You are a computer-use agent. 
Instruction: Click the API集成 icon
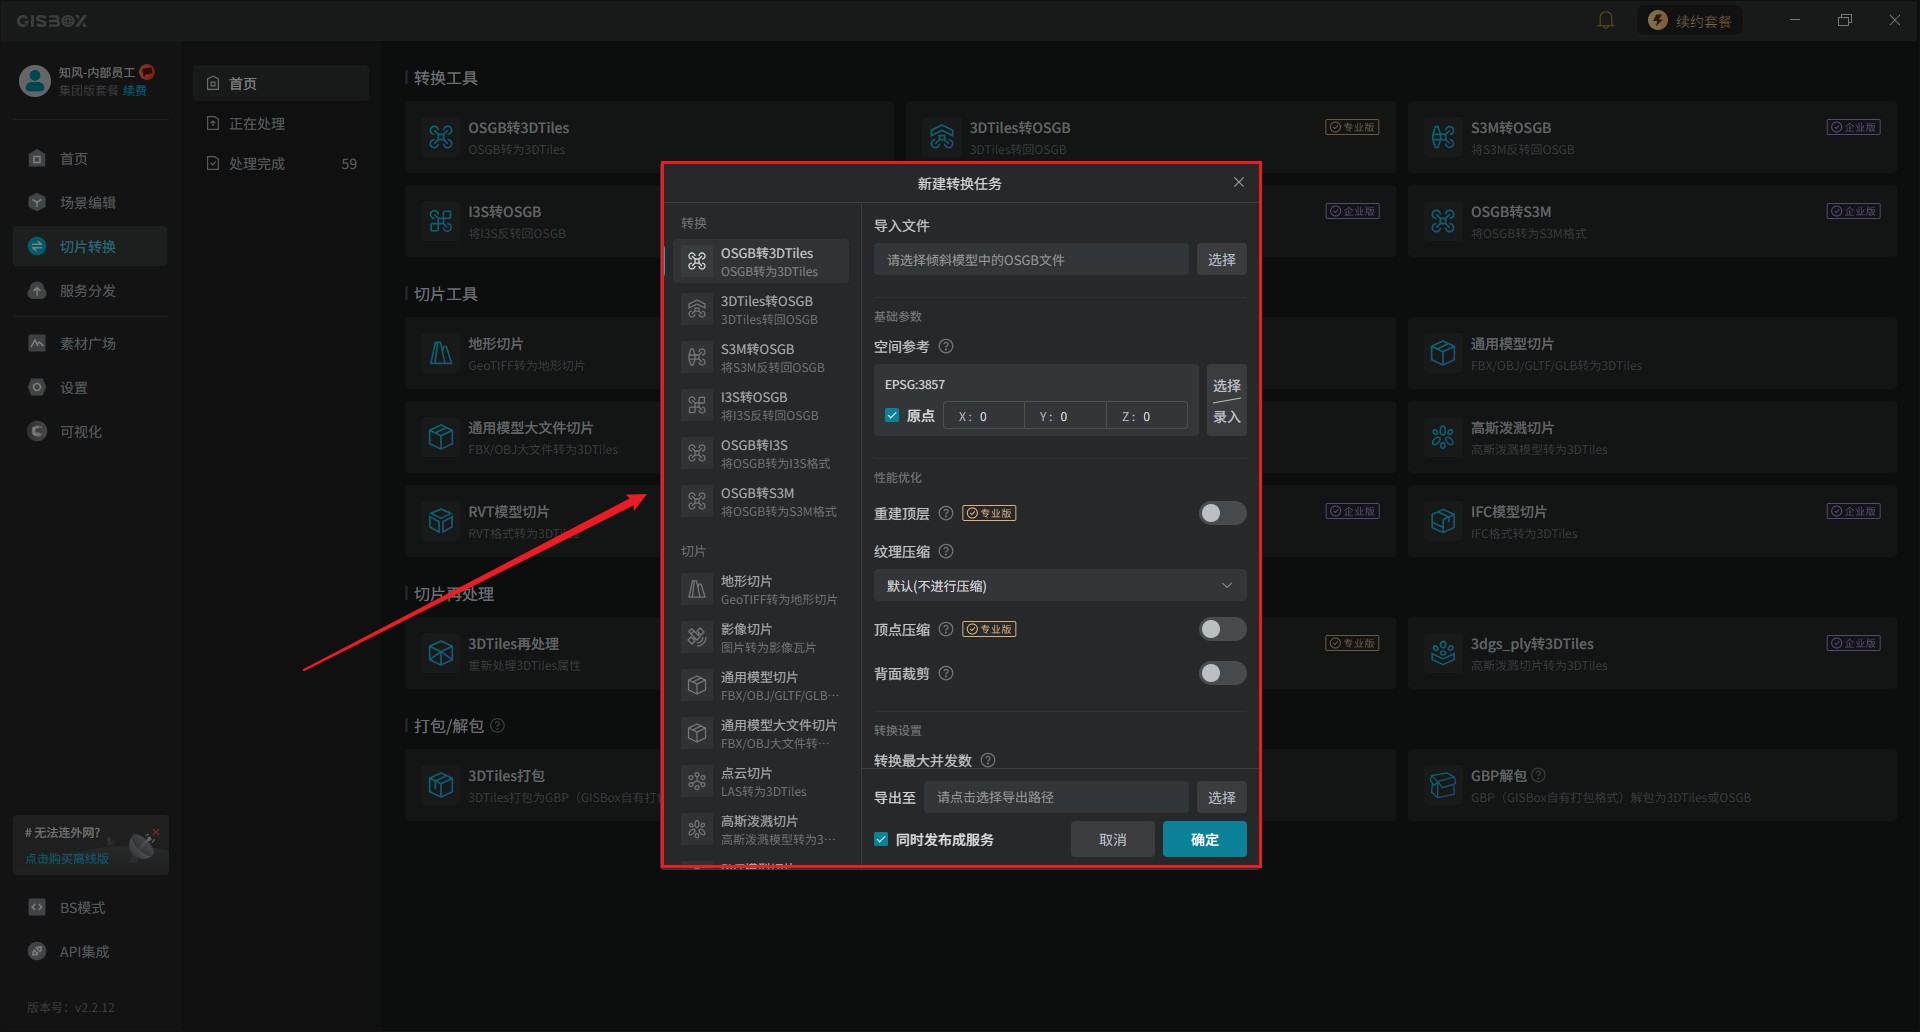click(x=37, y=951)
